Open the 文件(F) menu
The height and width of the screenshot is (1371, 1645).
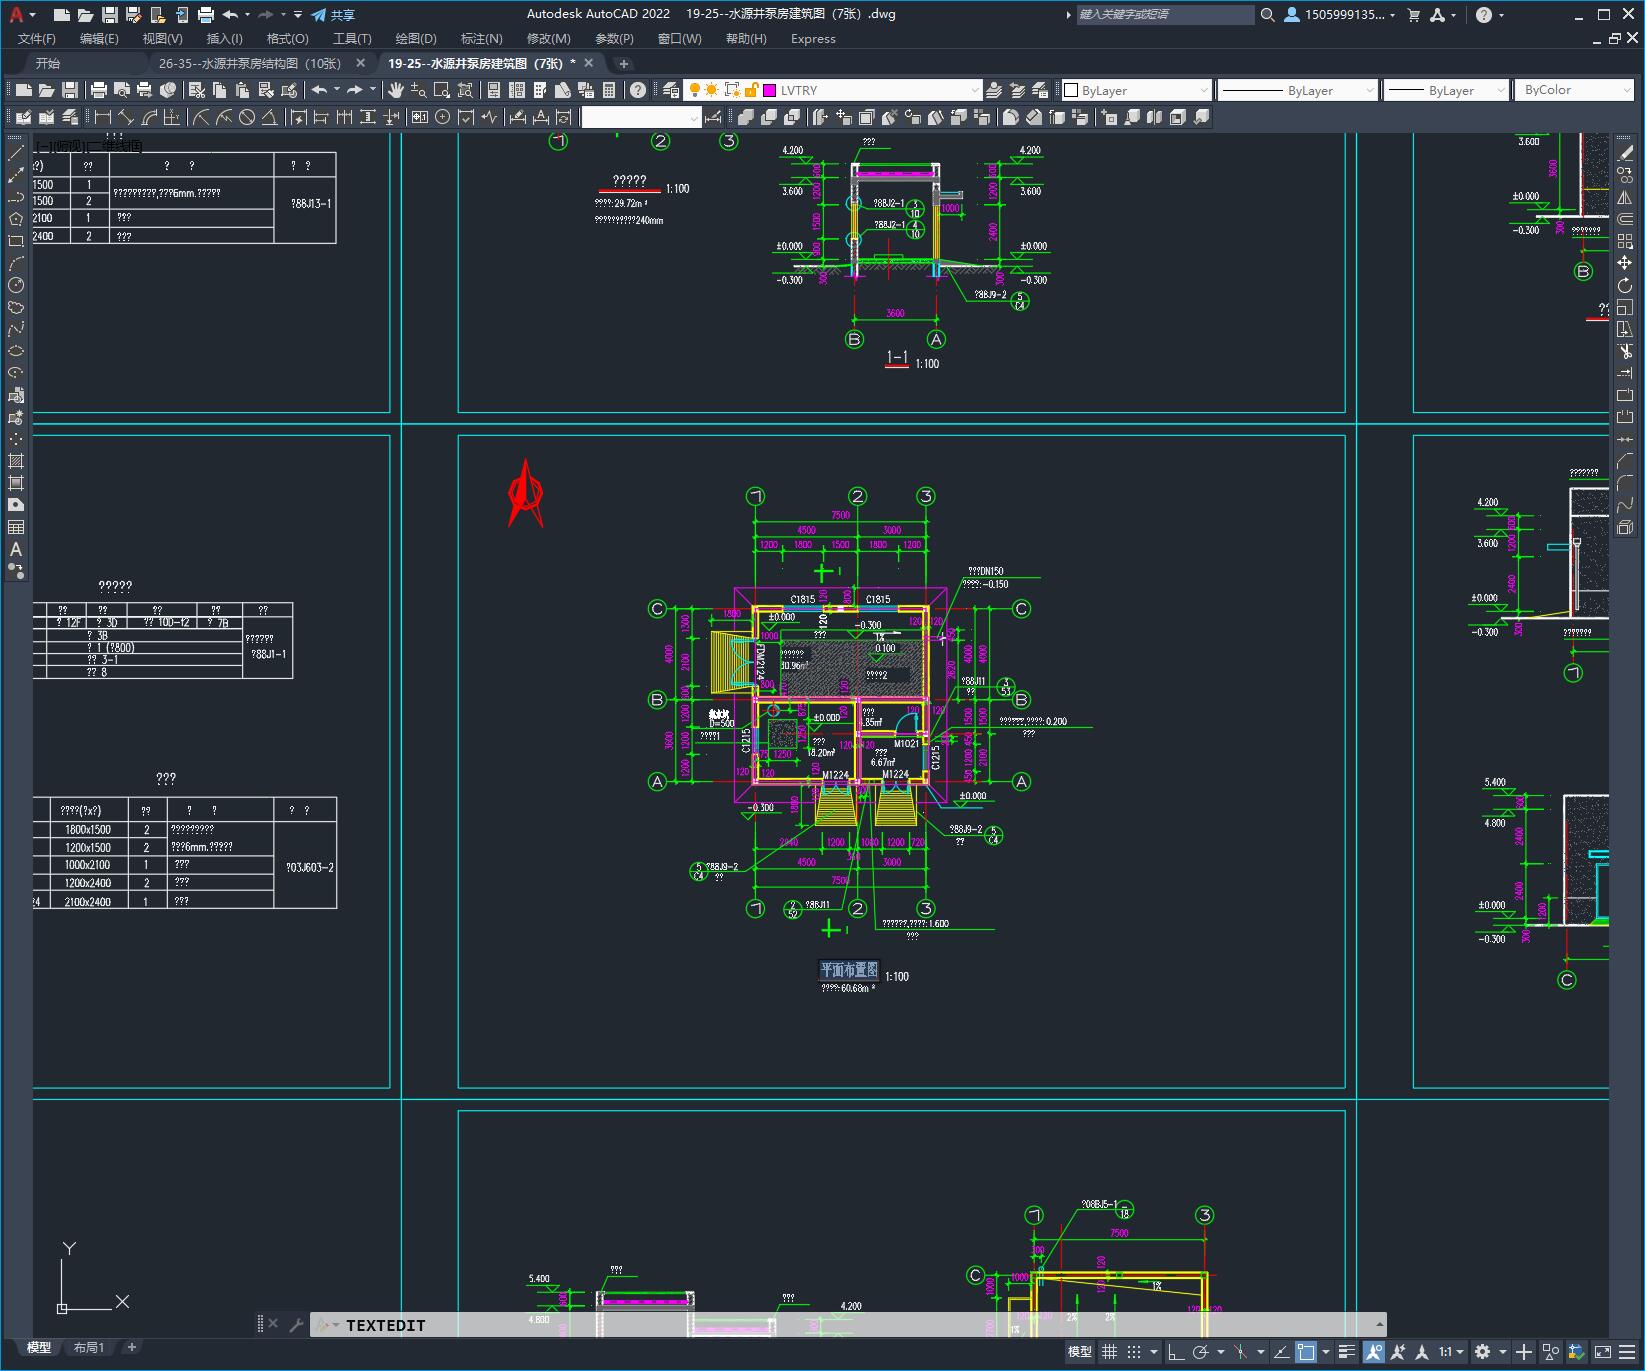(x=37, y=39)
